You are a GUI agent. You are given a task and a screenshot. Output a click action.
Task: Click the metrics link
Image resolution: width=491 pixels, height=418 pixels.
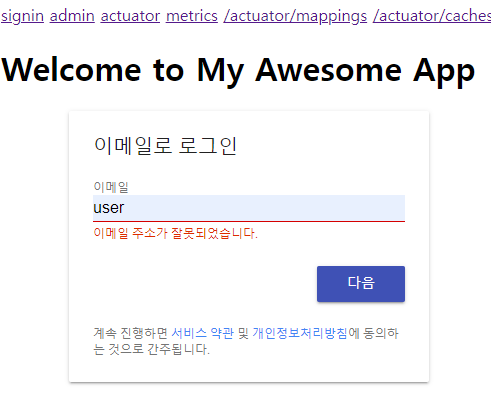(x=192, y=16)
